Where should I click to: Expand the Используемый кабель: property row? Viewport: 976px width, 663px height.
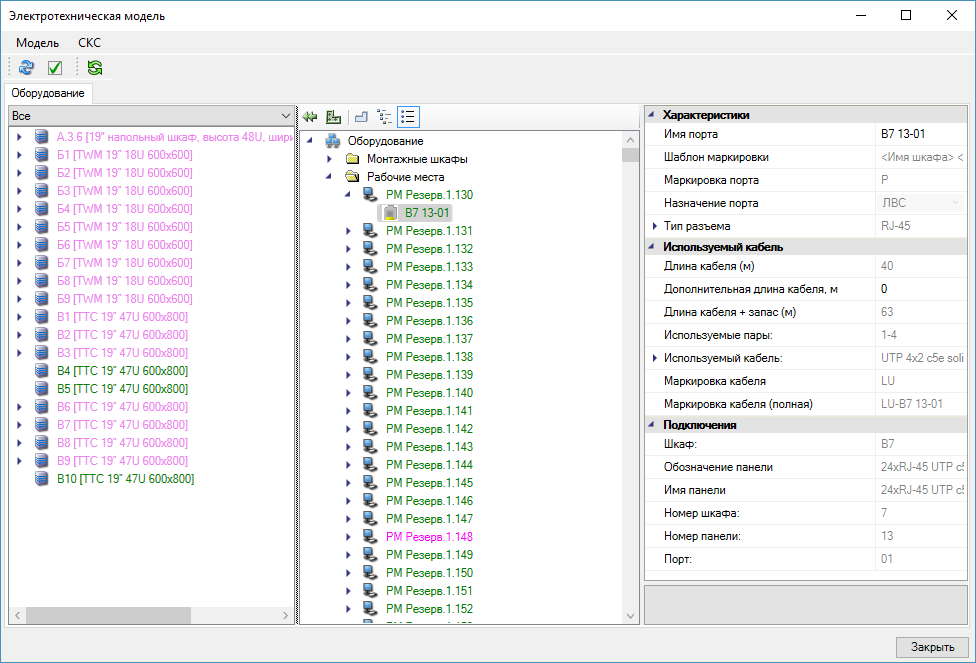click(x=654, y=358)
